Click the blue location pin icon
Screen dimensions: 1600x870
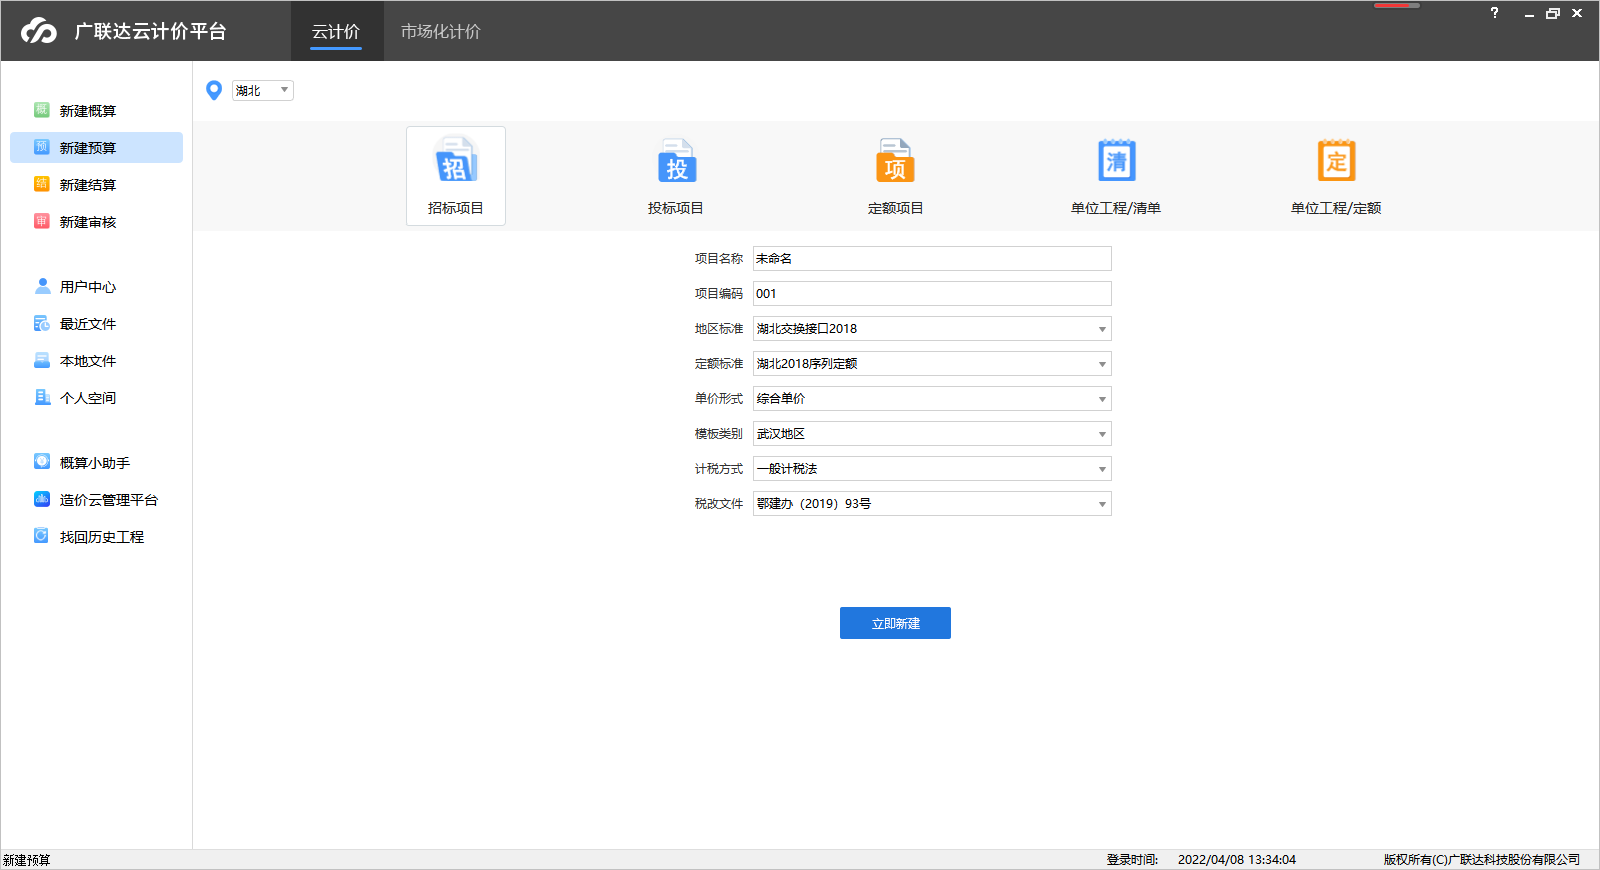[214, 91]
